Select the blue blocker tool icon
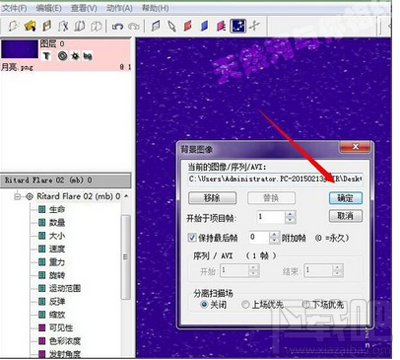400x360 pixels. pyautogui.click(x=204, y=26)
